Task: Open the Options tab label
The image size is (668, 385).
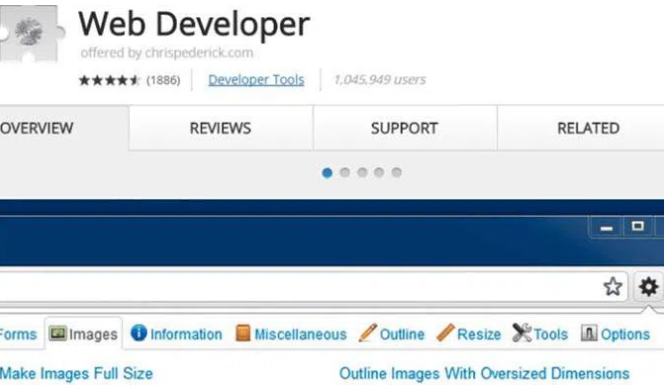Action: 625,334
